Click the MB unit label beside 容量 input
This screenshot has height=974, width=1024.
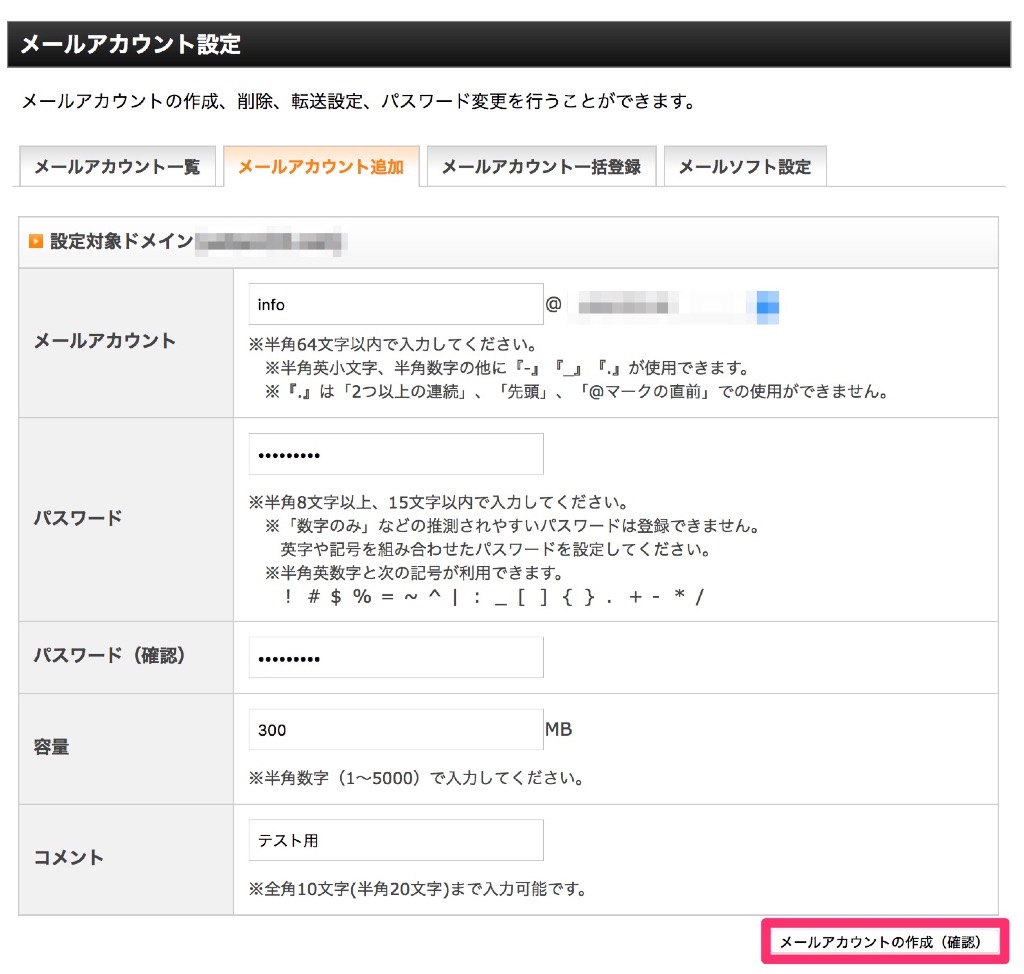(560, 729)
